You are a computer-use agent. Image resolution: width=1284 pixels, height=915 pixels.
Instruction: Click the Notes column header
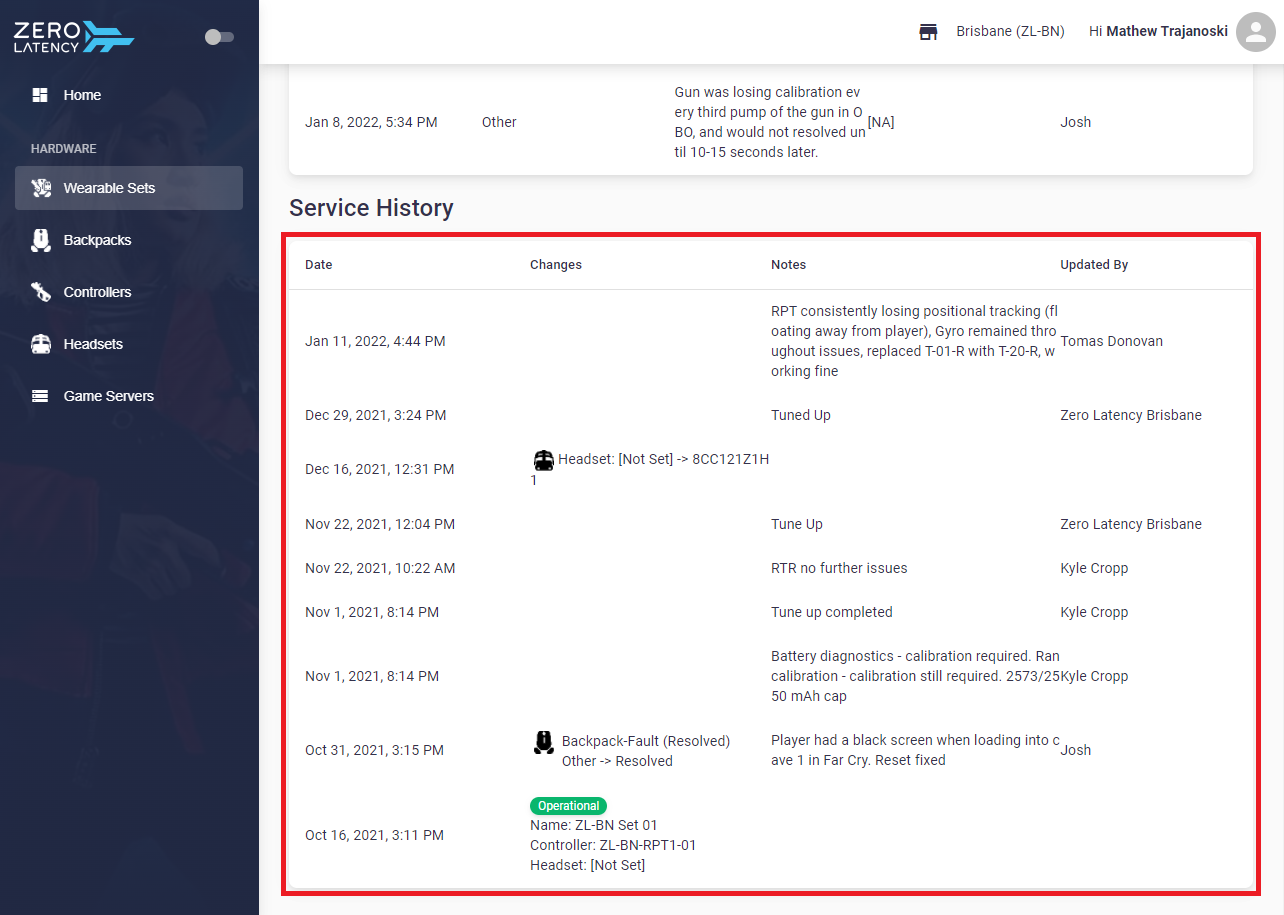[x=788, y=265]
